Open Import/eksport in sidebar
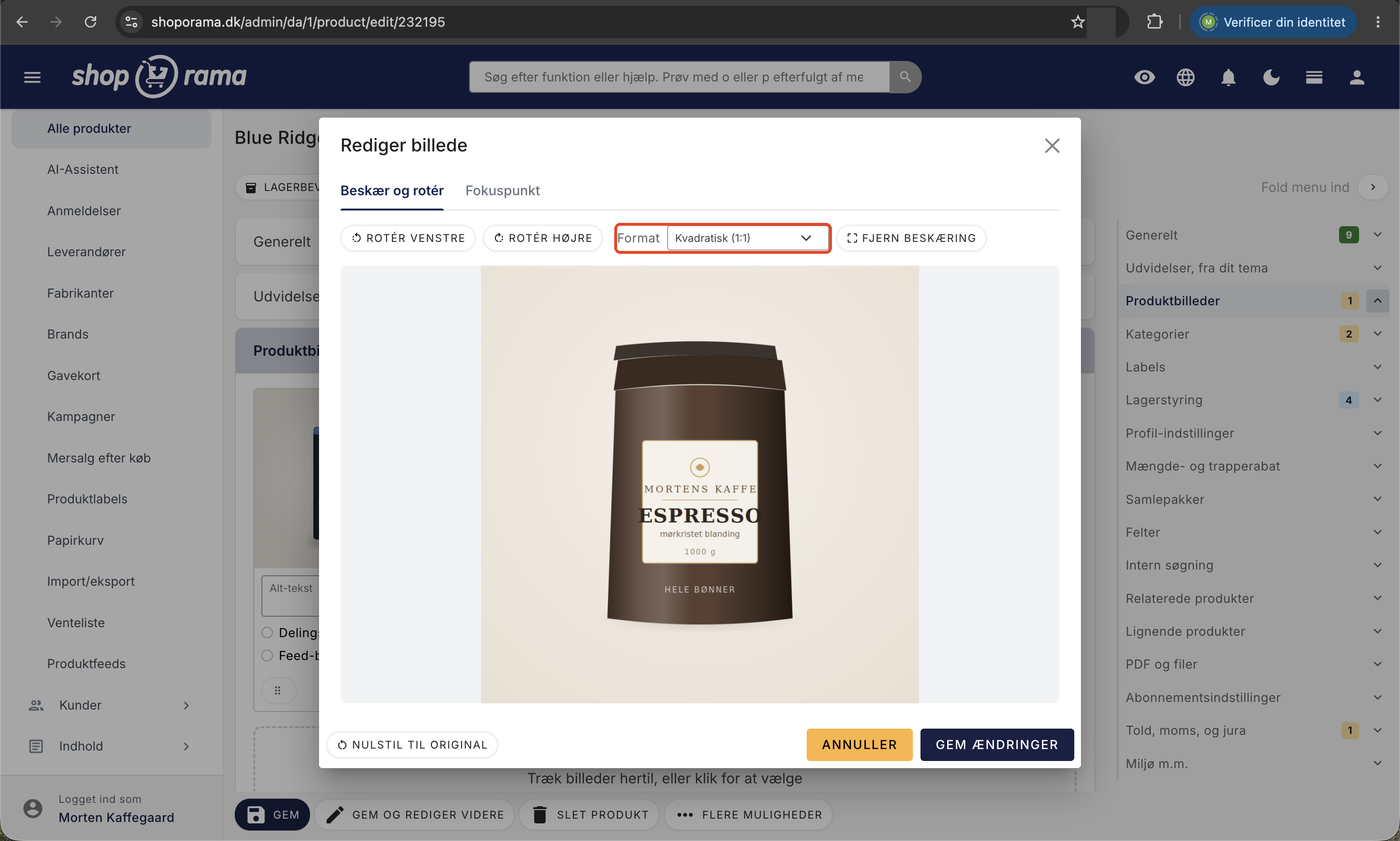Image resolution: width=1400 pixels, height=841 pixels. tap(91, 581)
